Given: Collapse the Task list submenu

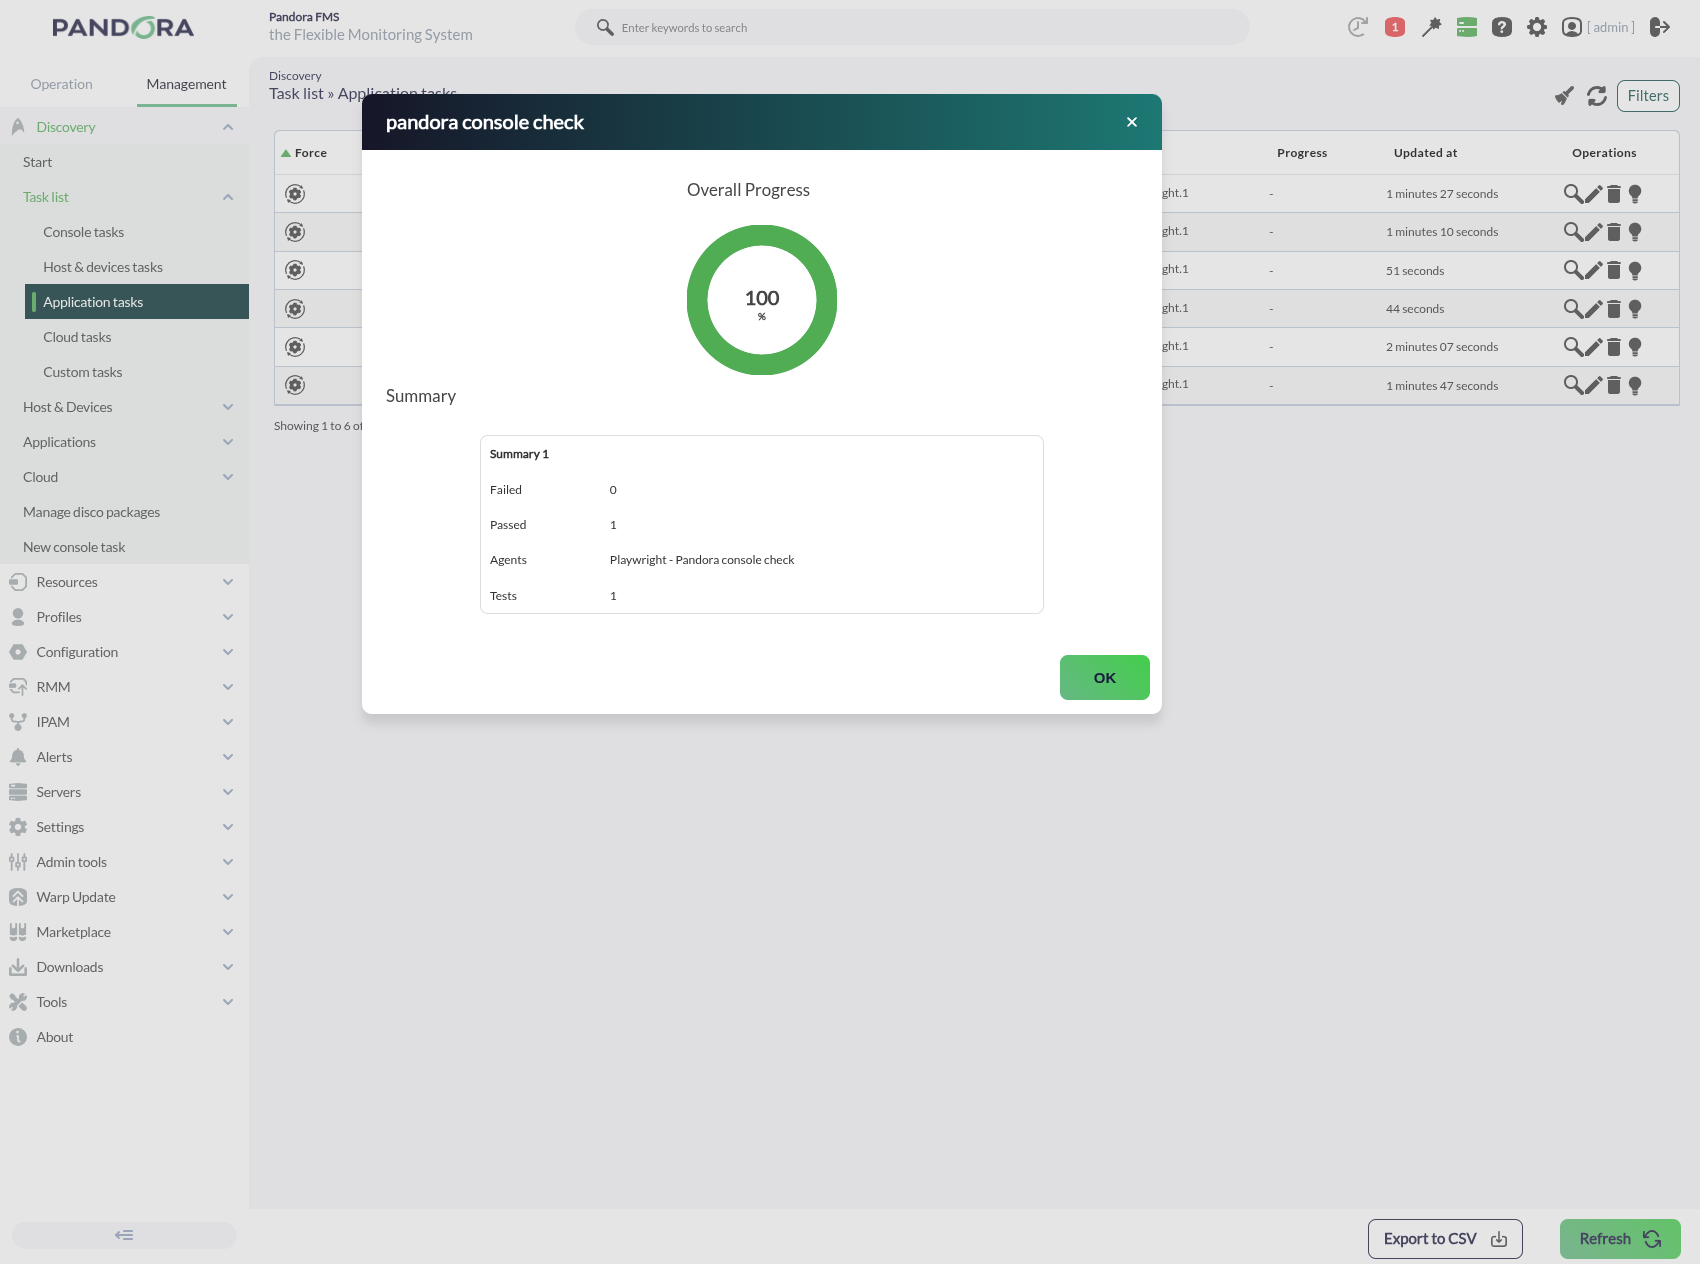Looking at the screenshot, I should pos(228,197).
